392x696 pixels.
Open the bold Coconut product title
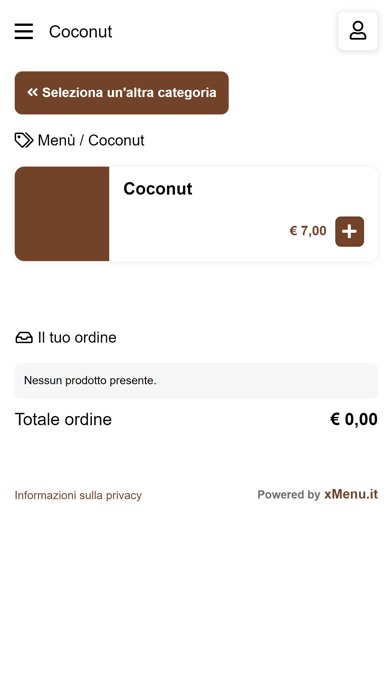point(158,189)
